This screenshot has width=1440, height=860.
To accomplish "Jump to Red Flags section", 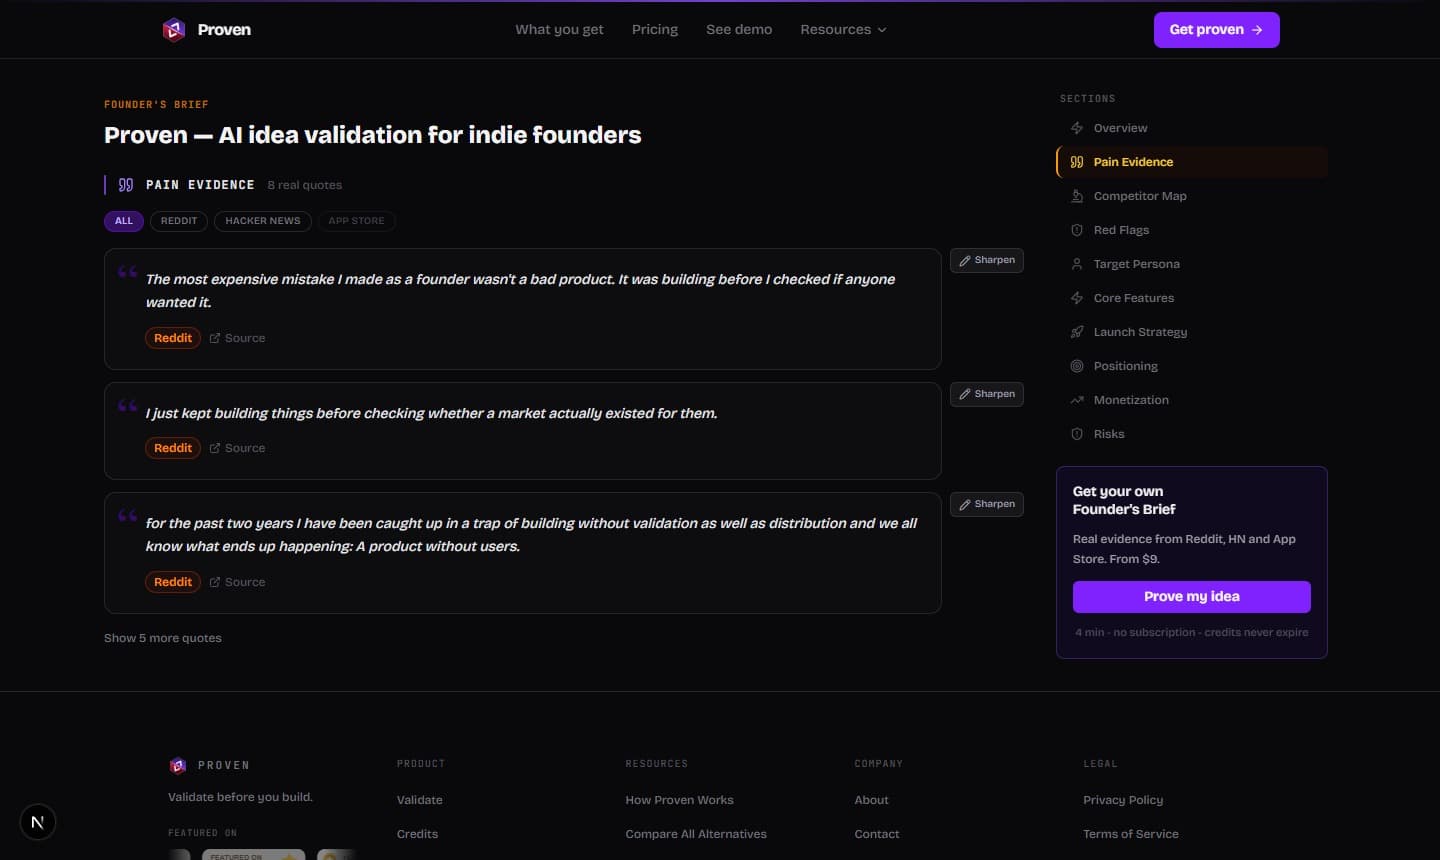I will pyautogui.click(x=1192, y=230).
